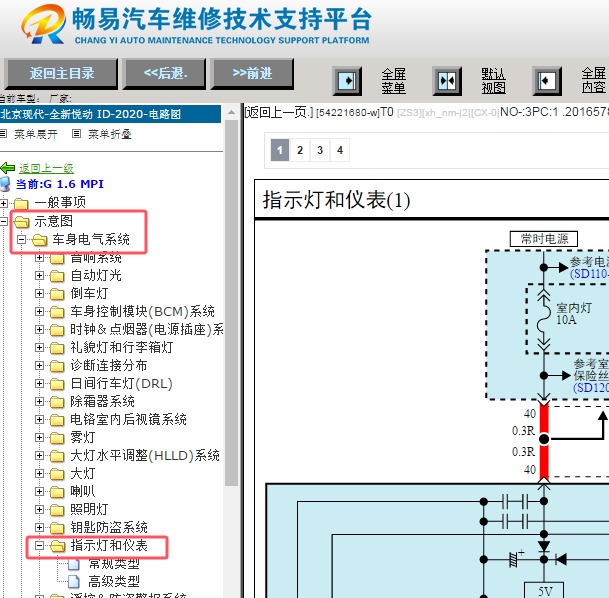
Task: Click the 默认视图 split-view icon
Action: coord(447,81)
